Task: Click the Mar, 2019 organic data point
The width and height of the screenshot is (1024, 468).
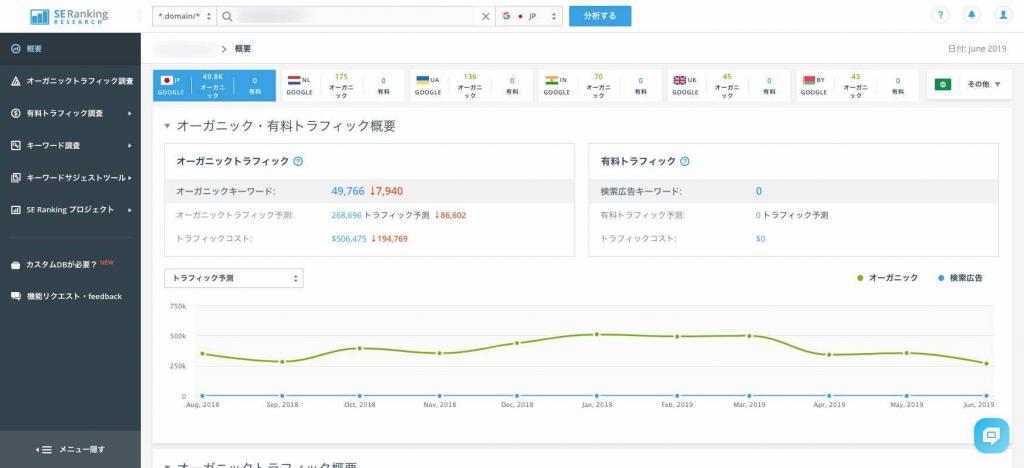Action: pyautogui.click(x=749, y=335)
